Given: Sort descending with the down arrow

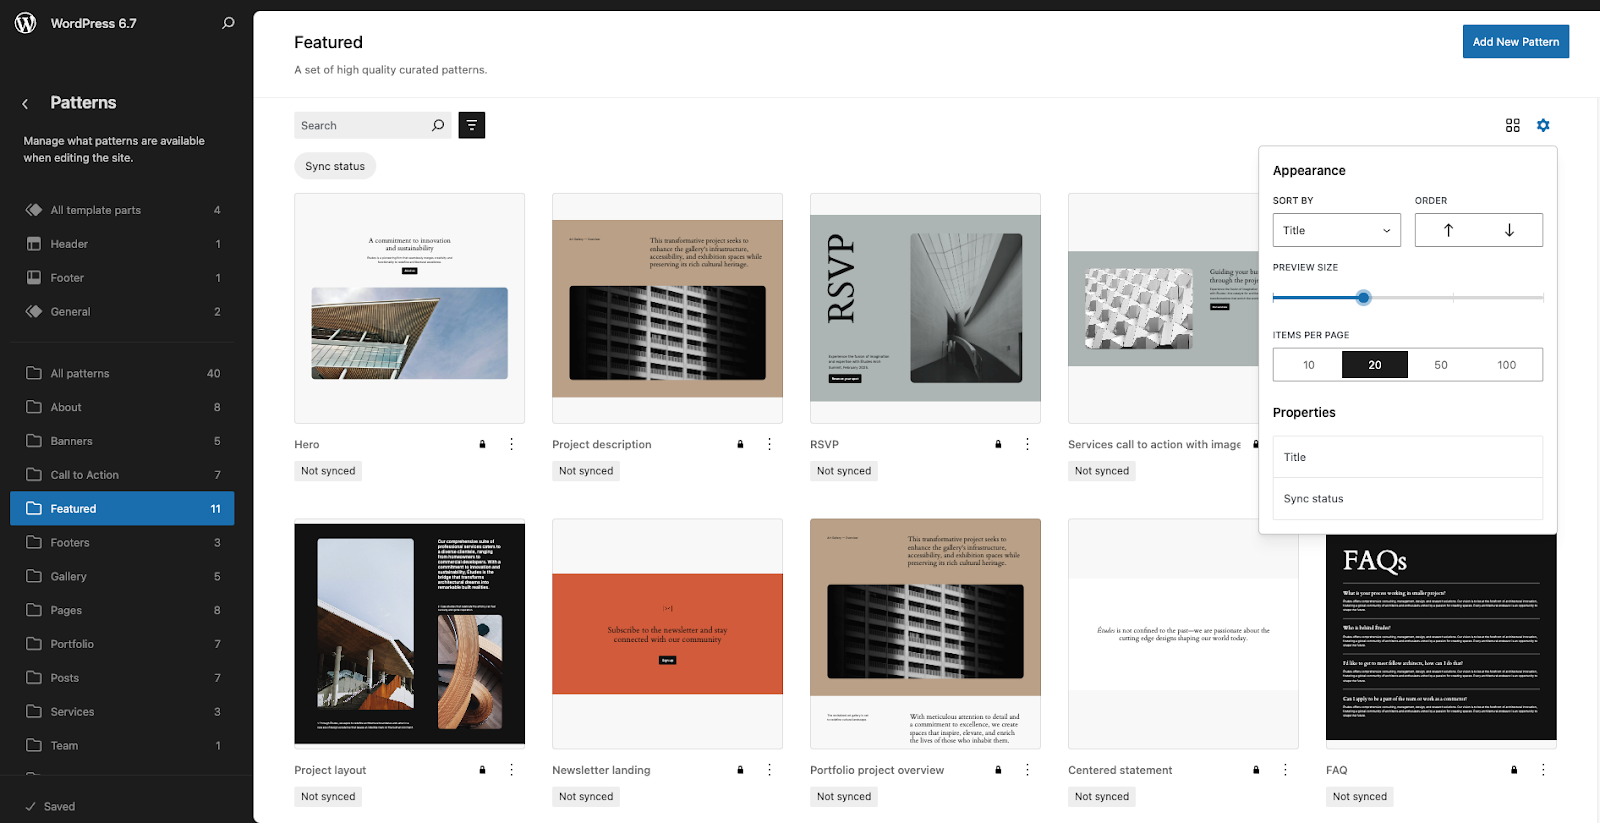Looking at the screenshot, I should (1509, 230).
